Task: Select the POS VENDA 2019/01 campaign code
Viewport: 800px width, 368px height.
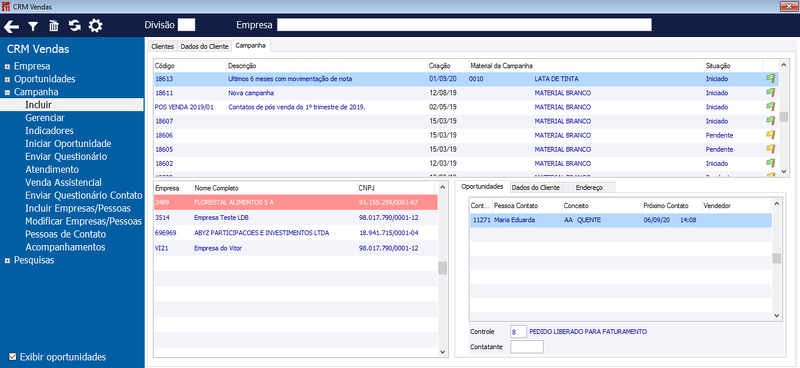Action: click(184, 107)
